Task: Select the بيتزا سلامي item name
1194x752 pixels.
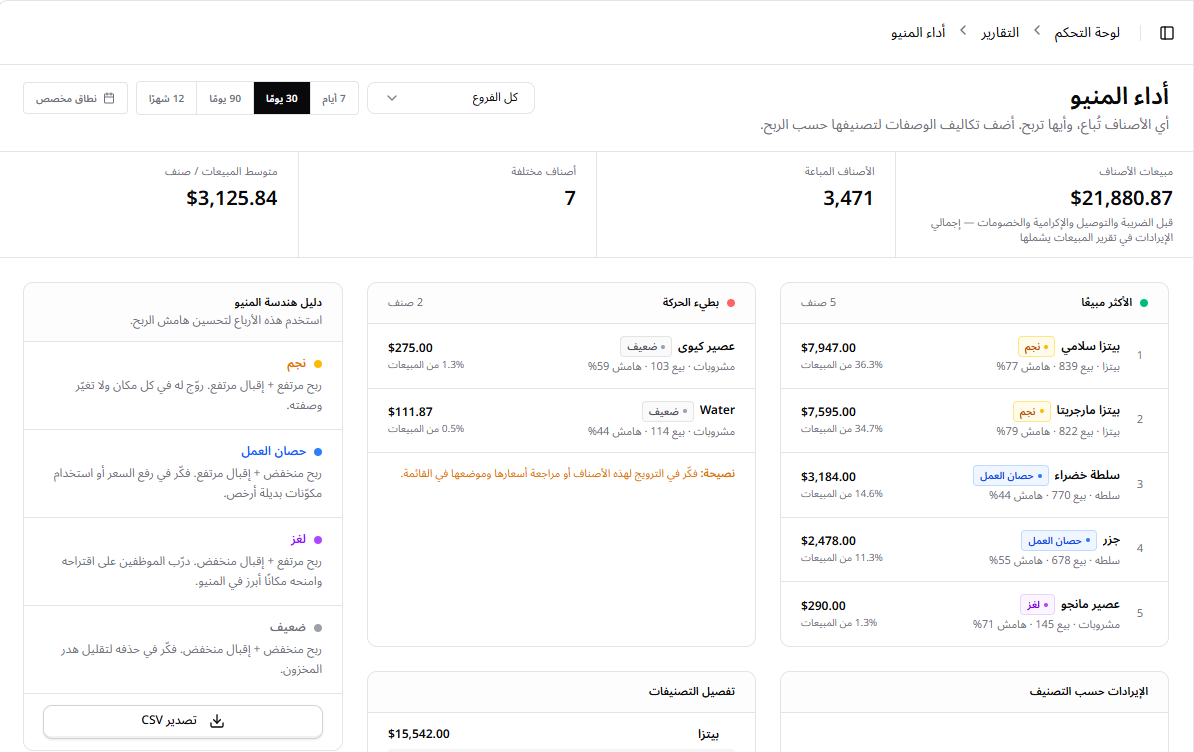Action: pyautogui.click(x=1090, y=346)
